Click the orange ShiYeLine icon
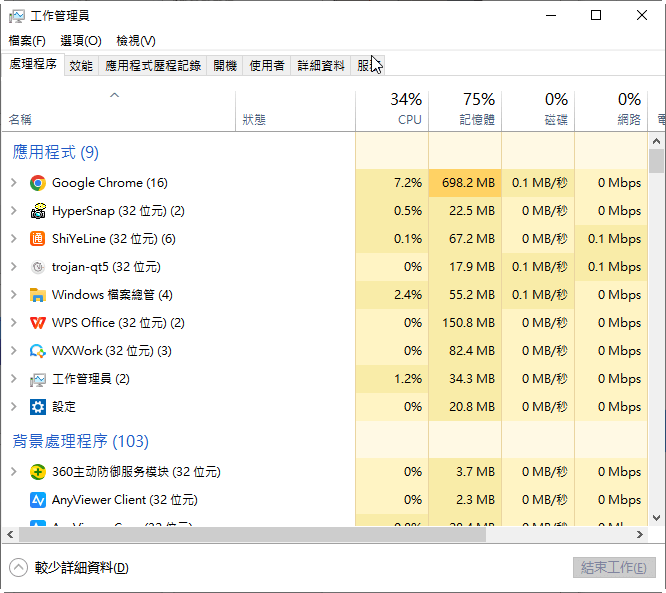666x593 pixels. pos(38,239)
